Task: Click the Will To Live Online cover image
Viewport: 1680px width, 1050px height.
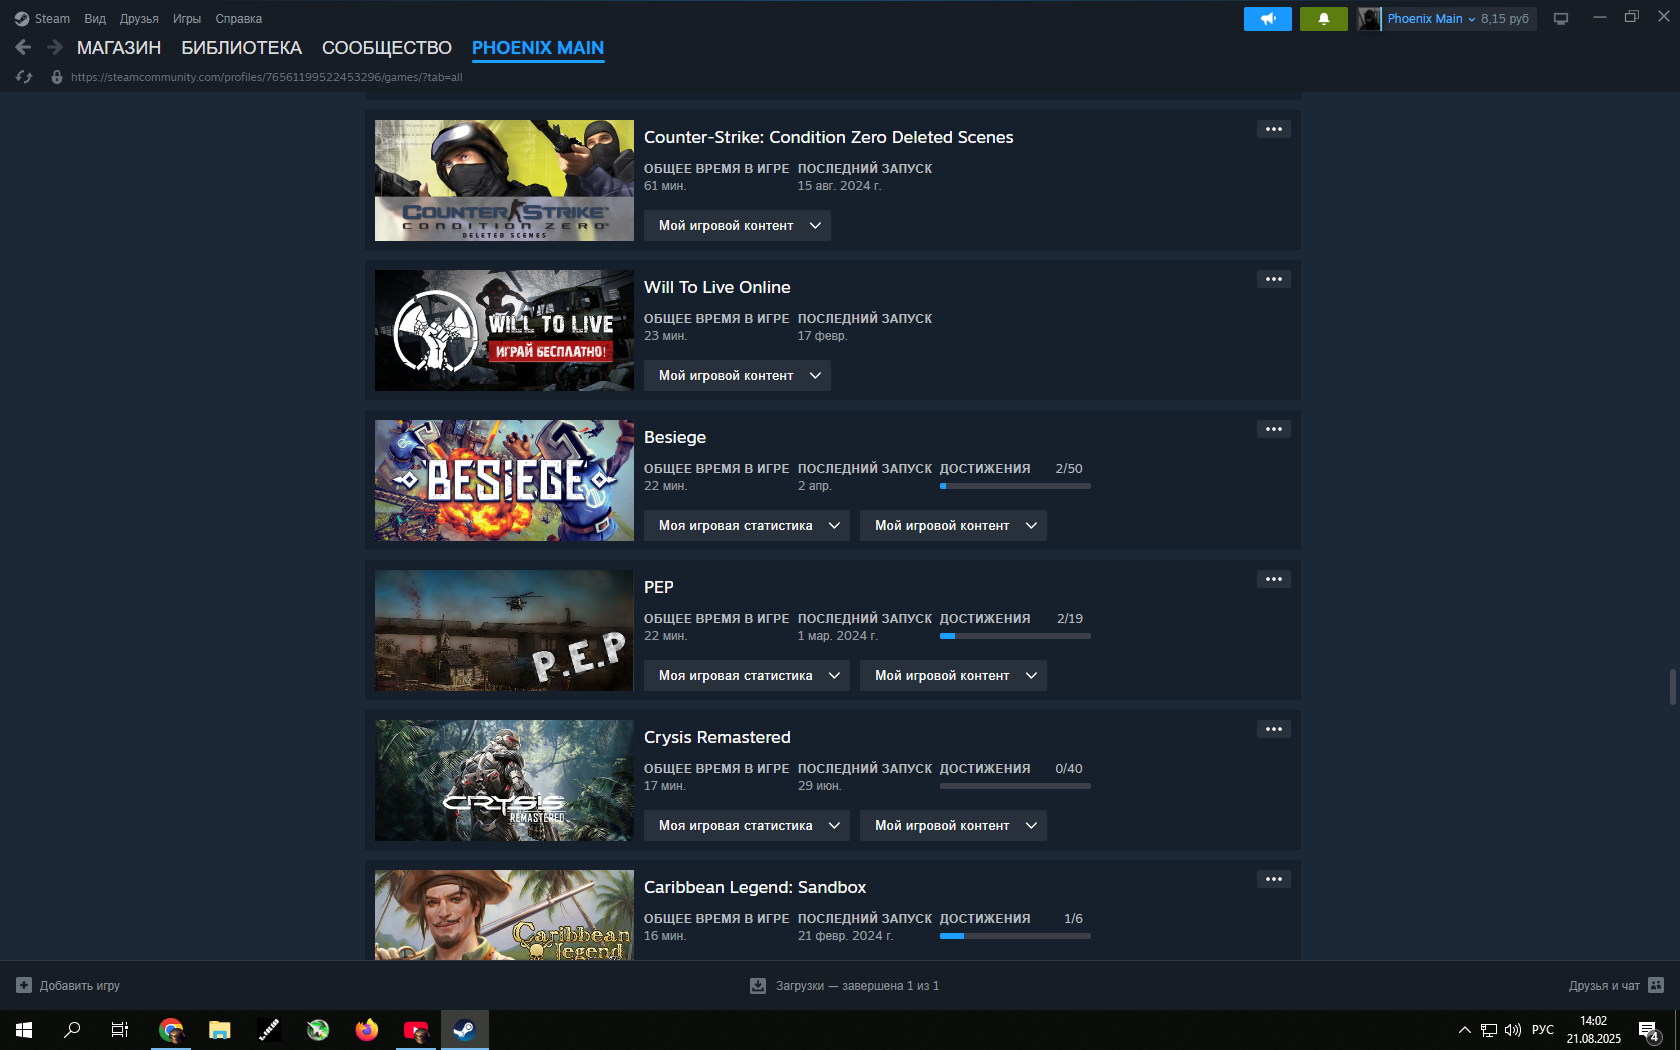Action: [x=504, y=331]
